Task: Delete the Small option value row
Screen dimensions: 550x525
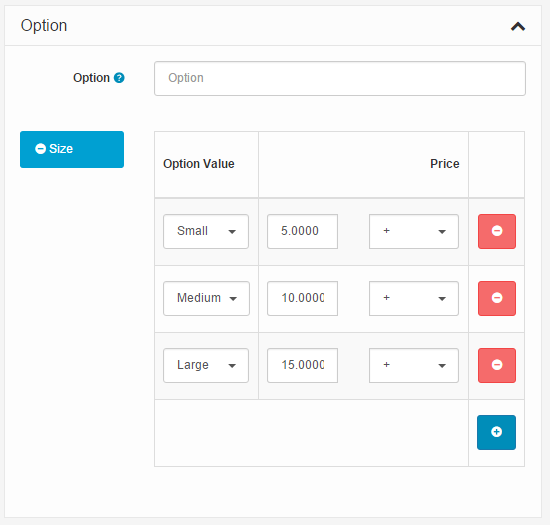Action: (x=497, y=231)
